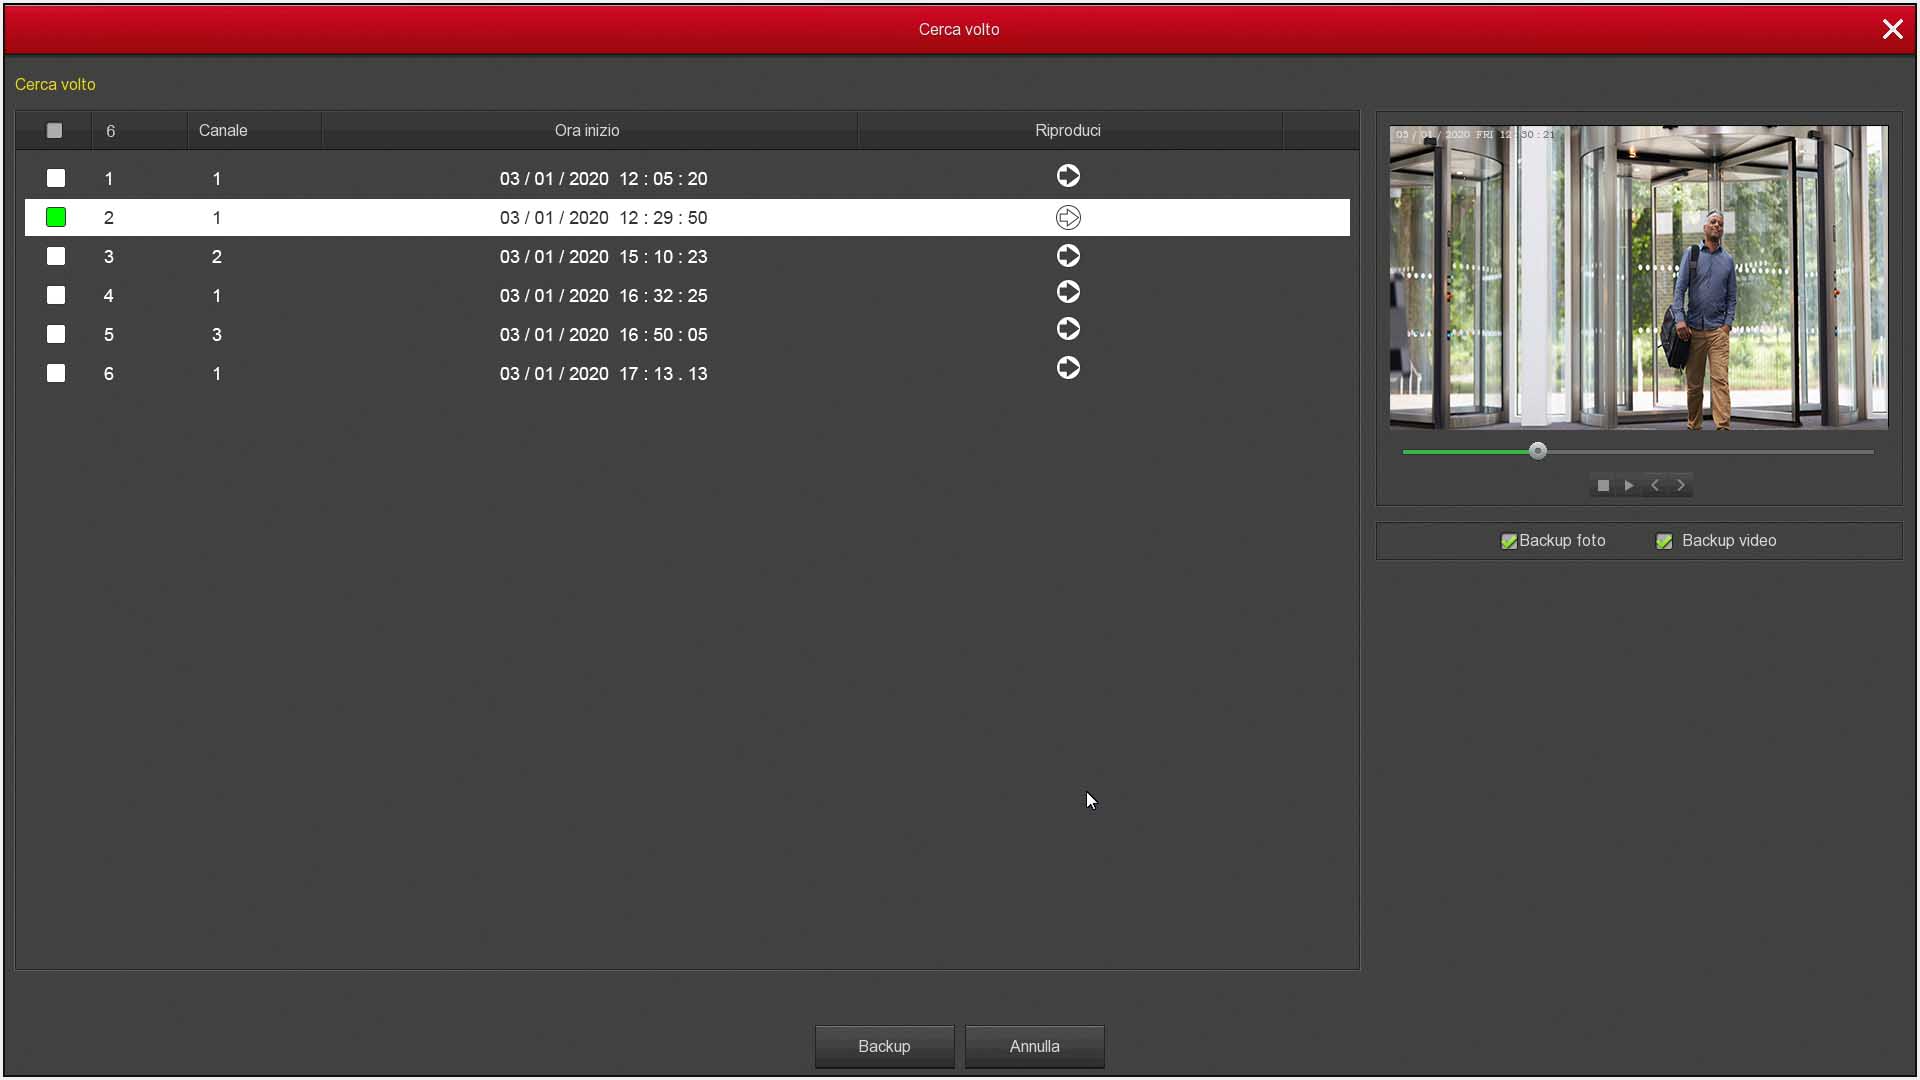
Task: Play recording from 16:50:05
Action: (1068, 329)
